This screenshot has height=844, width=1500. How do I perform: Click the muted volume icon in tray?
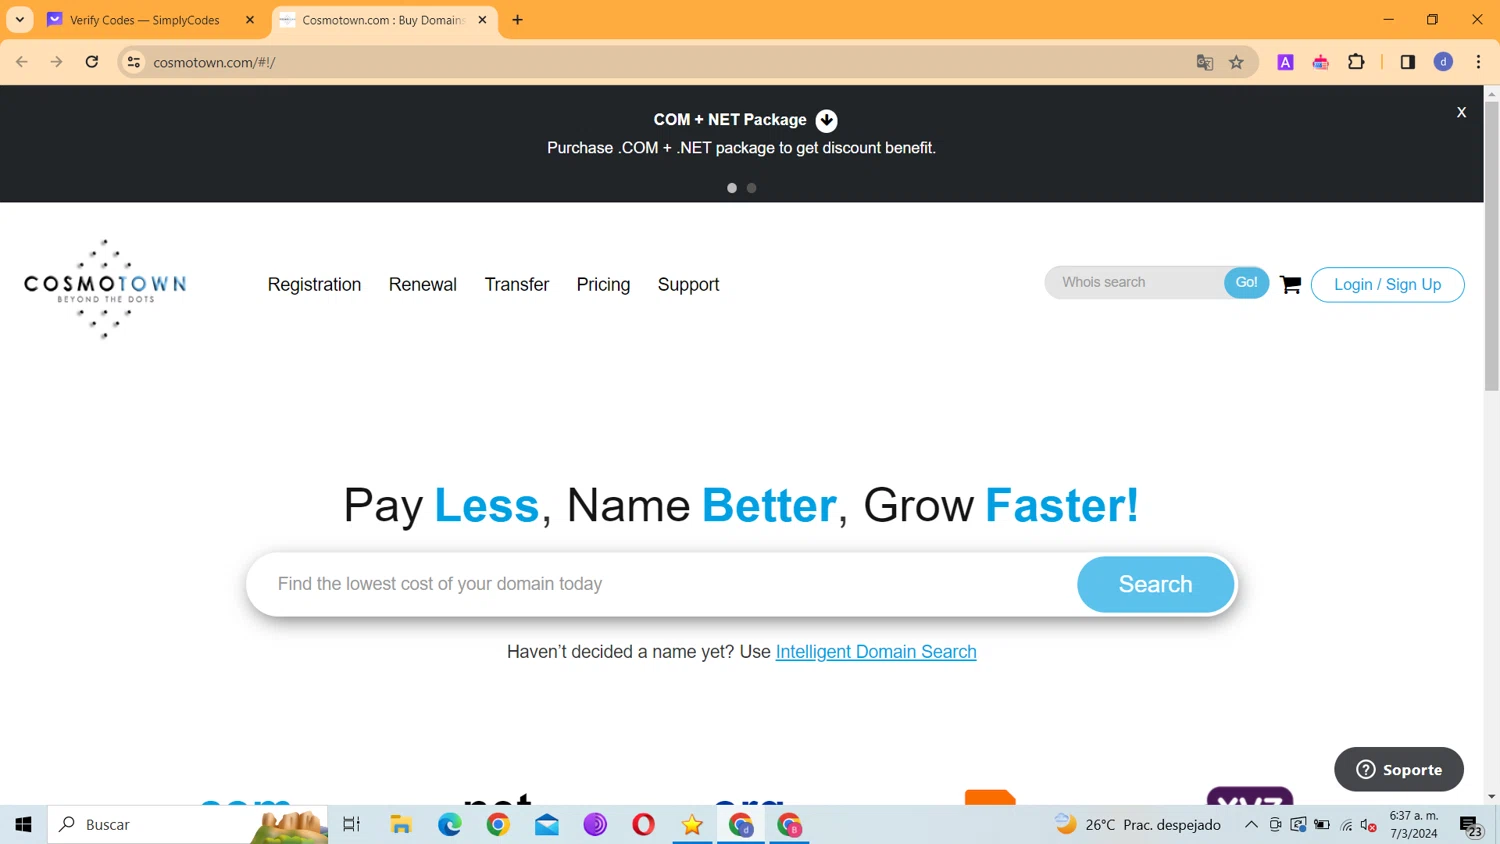click(x=1369, y=825)
